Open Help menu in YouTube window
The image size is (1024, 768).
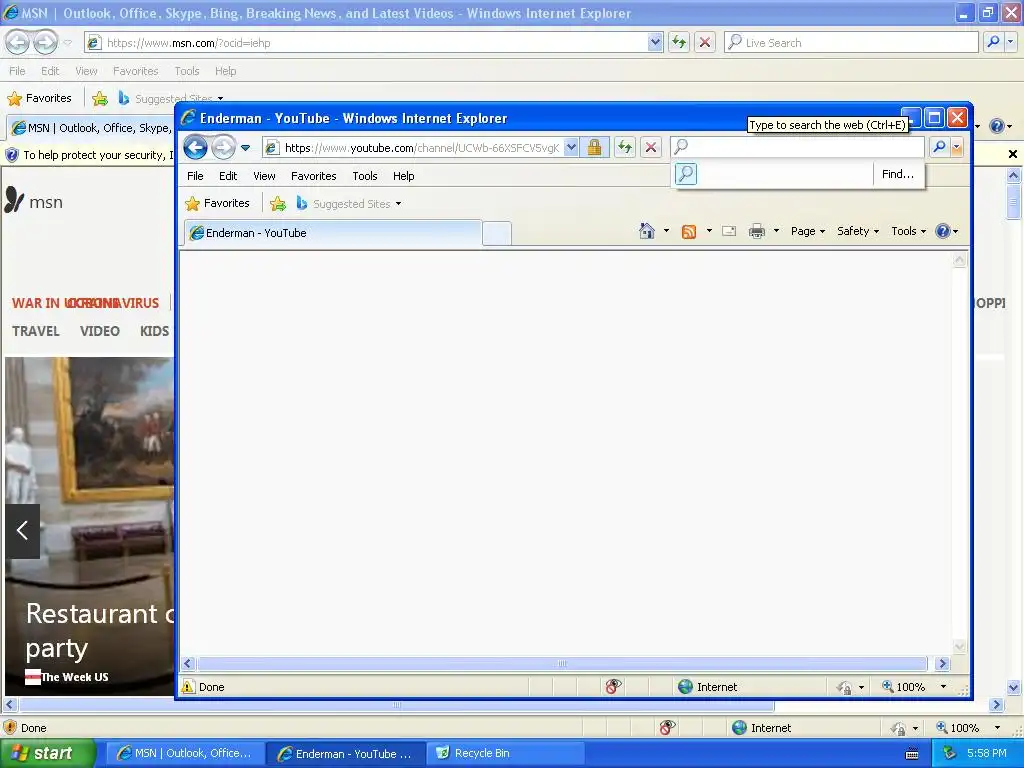click(x=404, y=176)
